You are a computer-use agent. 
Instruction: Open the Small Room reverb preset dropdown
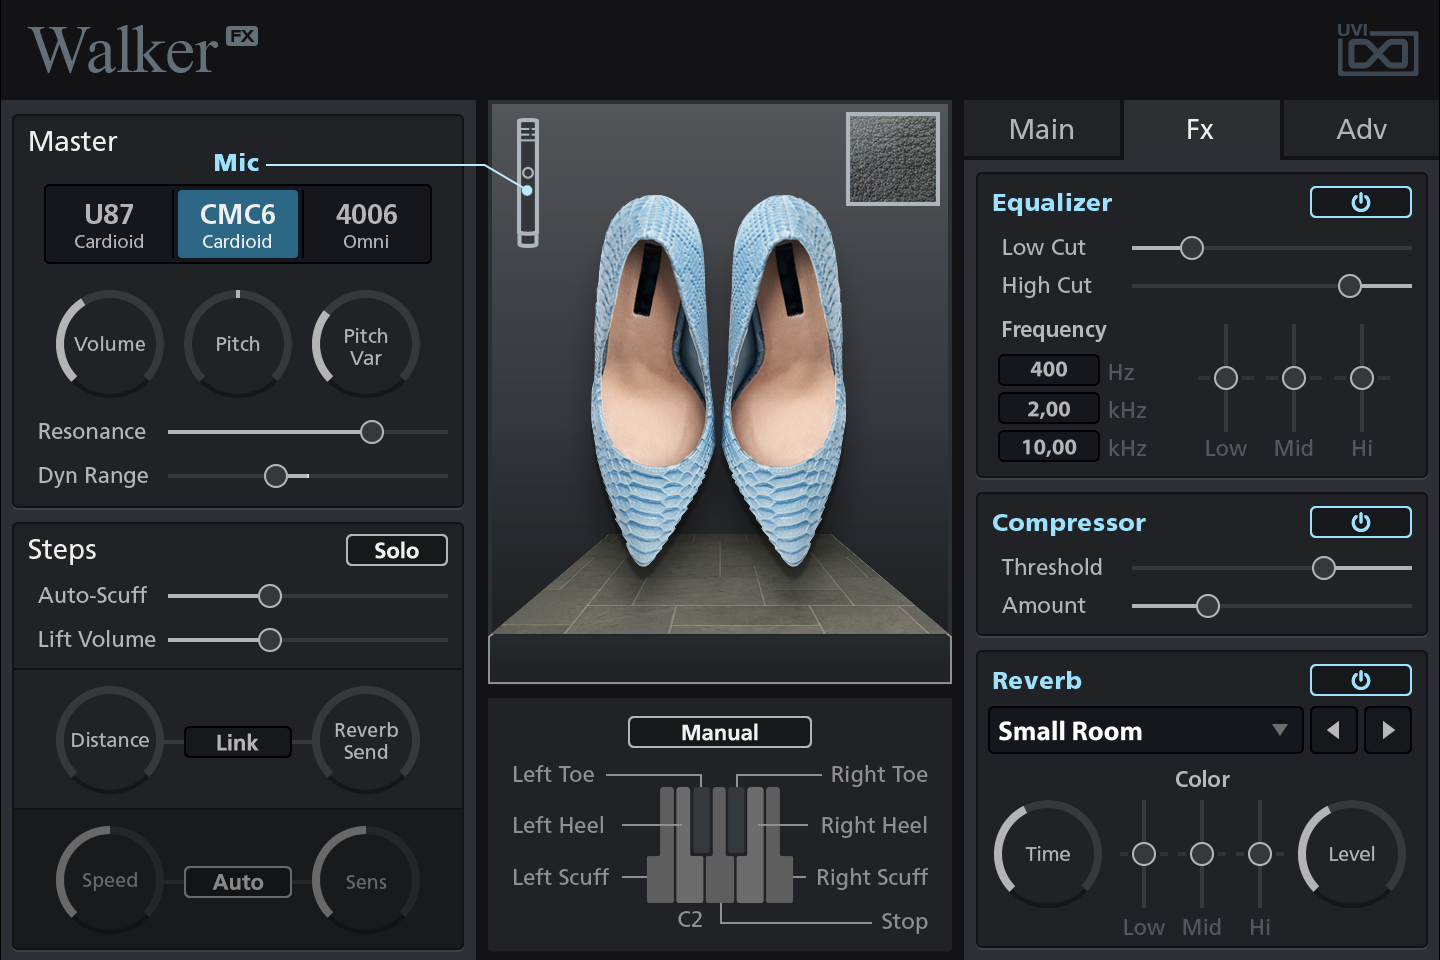tap(1144, 730)
